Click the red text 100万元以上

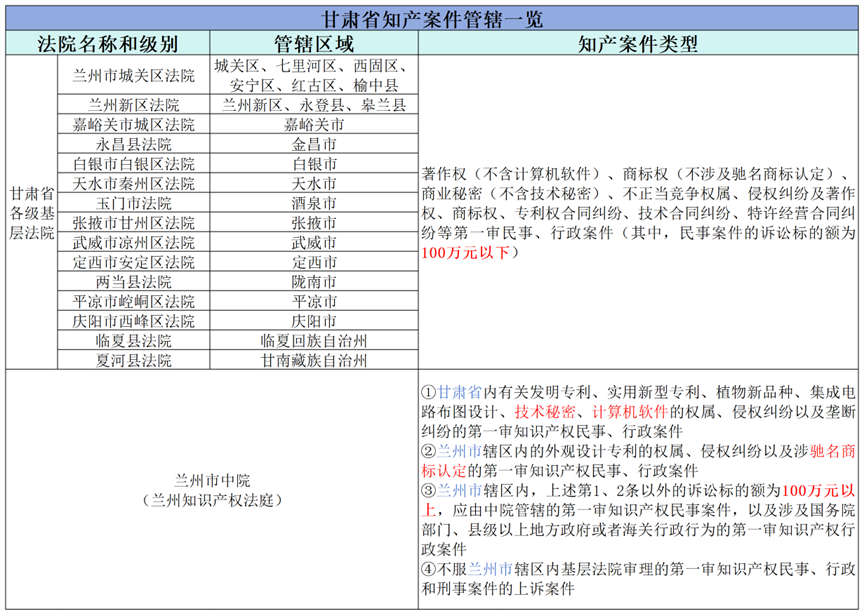tap(818, 491)
